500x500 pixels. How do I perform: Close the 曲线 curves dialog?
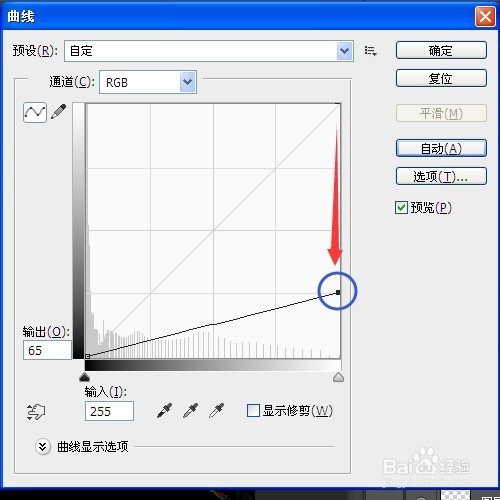click(485, 17)
